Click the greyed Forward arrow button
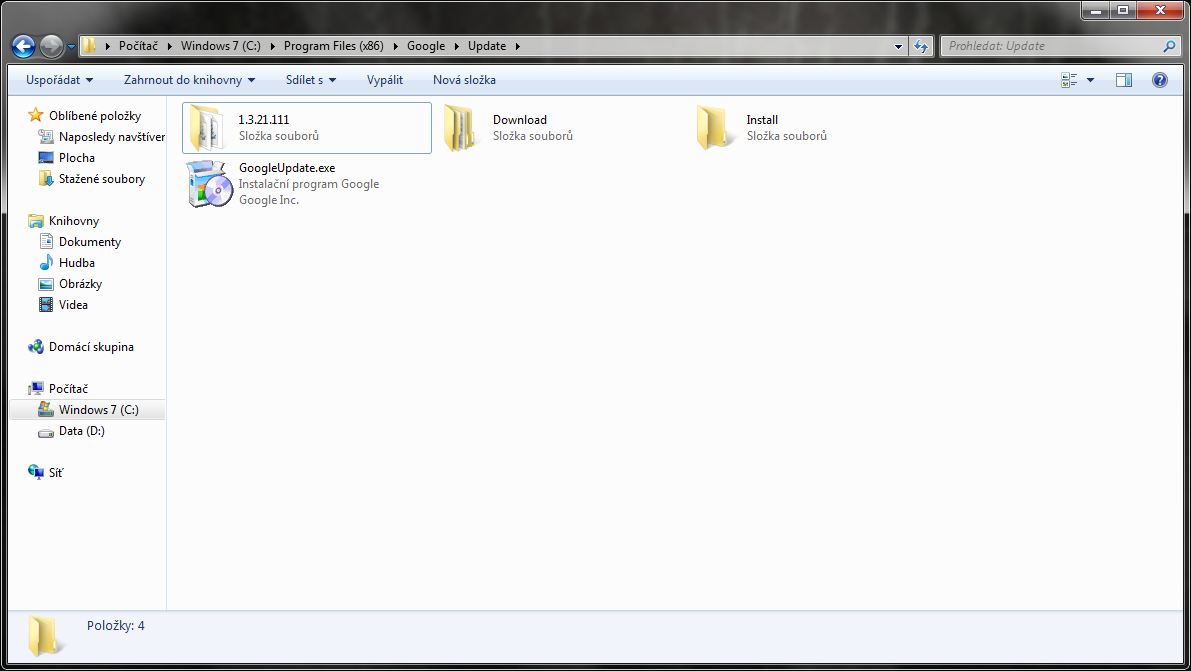 tap(51, 46)
